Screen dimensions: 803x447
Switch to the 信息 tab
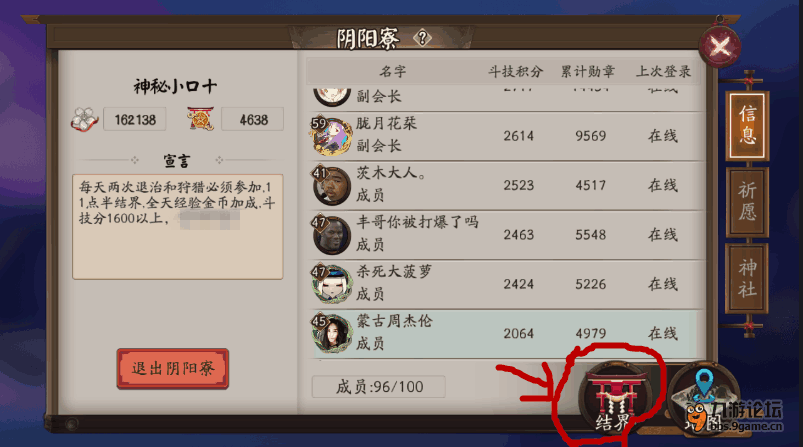tap(747, 125)
